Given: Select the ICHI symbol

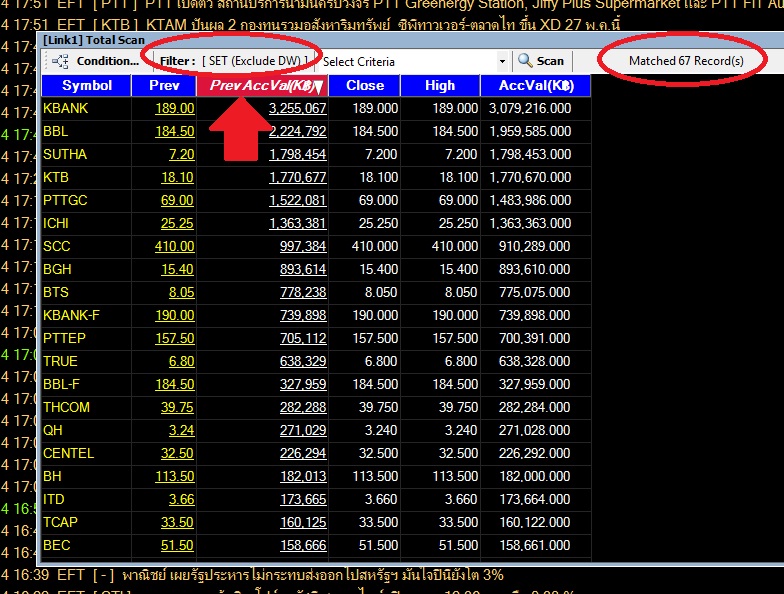Looking at the screenshot, I should [x=56, y=224].
